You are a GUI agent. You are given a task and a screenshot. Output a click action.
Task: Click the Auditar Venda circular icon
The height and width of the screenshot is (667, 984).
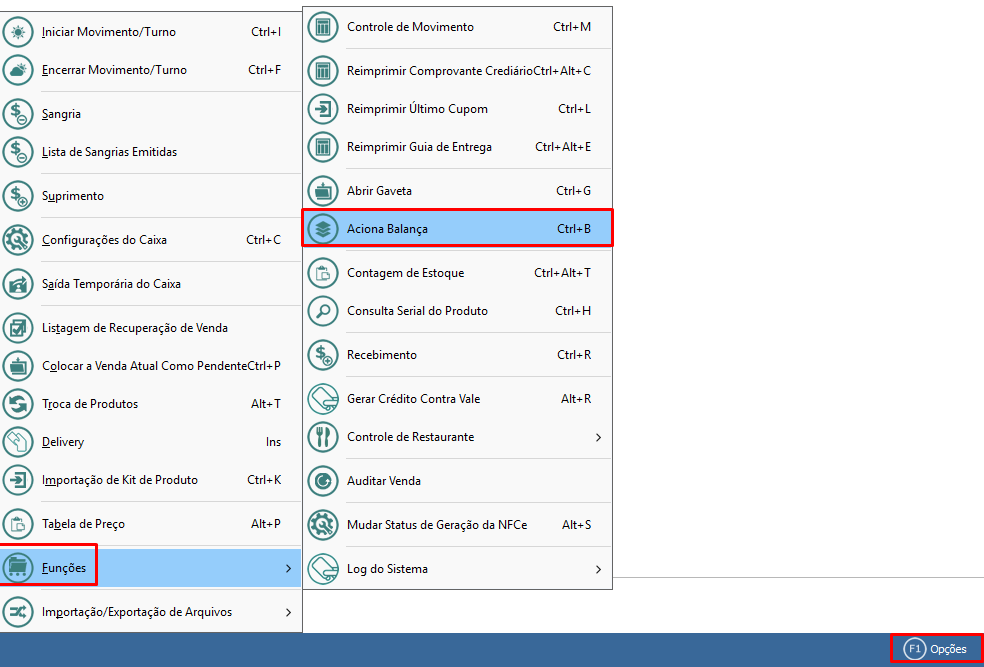pyautogui.click(x=323, y=481)
